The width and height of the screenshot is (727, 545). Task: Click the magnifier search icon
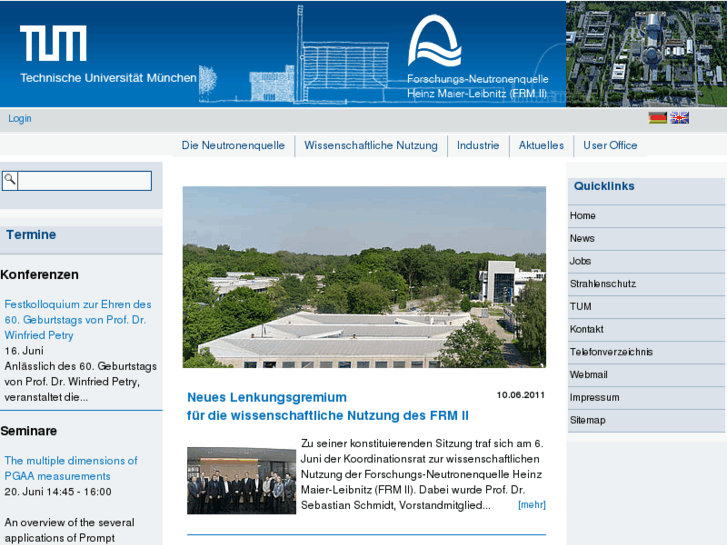click(10, 180)
